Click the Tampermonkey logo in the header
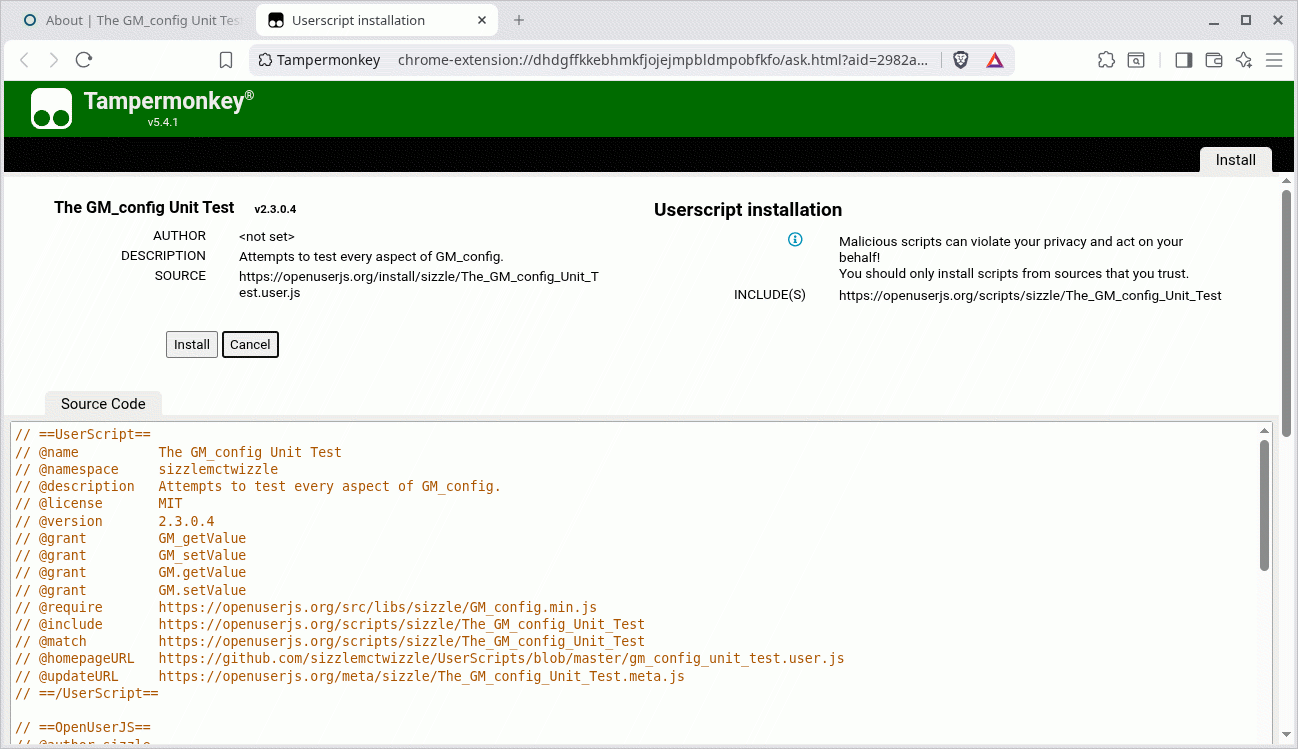 pos(51,108)
